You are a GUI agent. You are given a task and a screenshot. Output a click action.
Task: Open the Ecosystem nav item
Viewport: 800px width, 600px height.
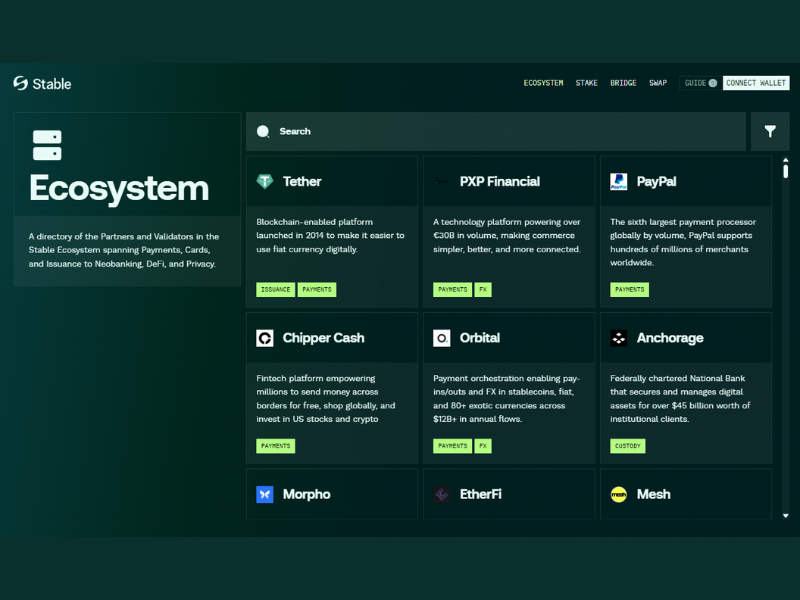click(x=543, y=83)
